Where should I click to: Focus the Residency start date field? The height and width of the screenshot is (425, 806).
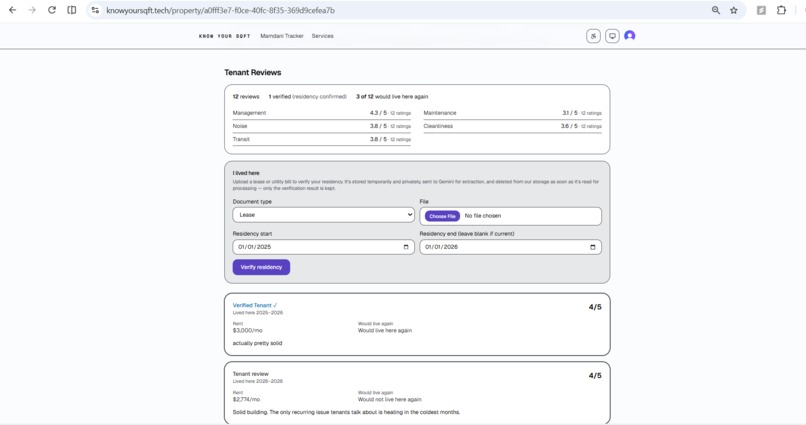(x=323, y=247)
